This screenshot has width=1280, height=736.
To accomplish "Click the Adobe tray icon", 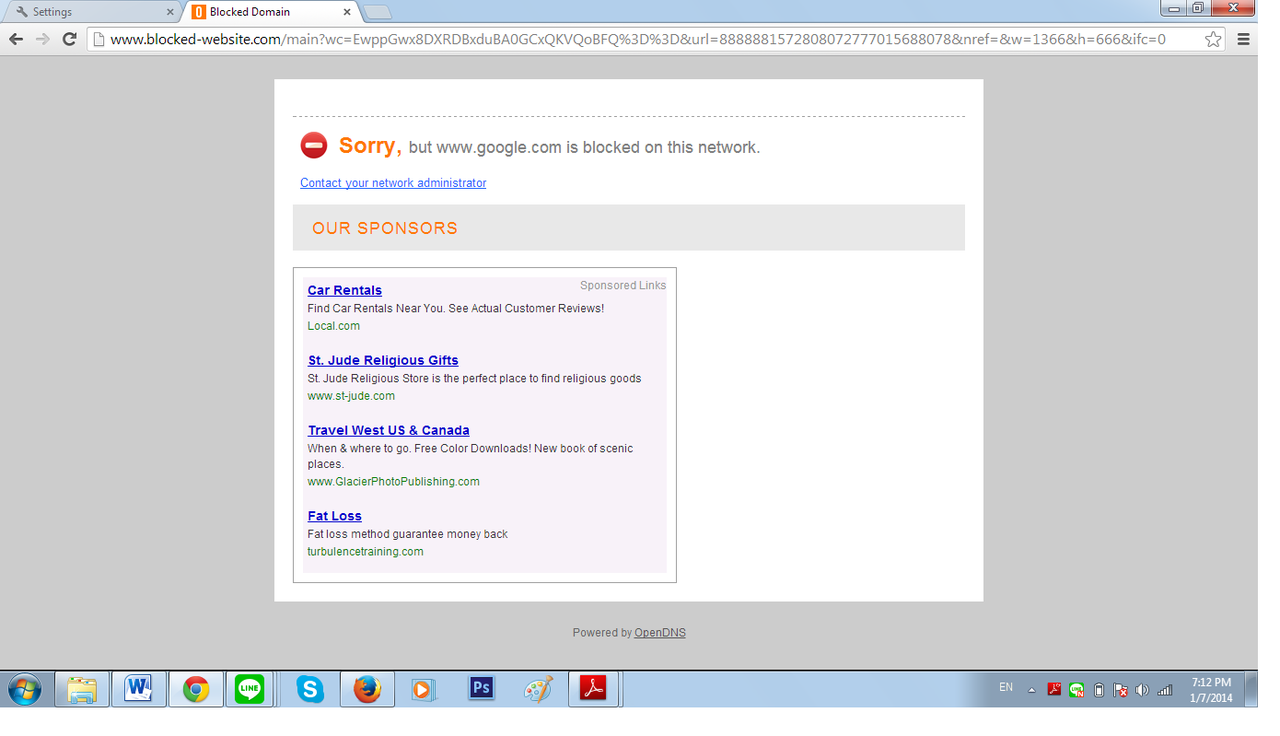I will [1054, 690].
